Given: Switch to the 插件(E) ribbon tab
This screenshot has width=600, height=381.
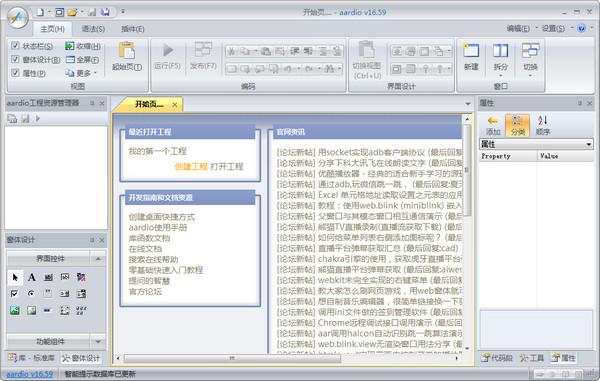Looking at the screenshot, I should 133,29.
